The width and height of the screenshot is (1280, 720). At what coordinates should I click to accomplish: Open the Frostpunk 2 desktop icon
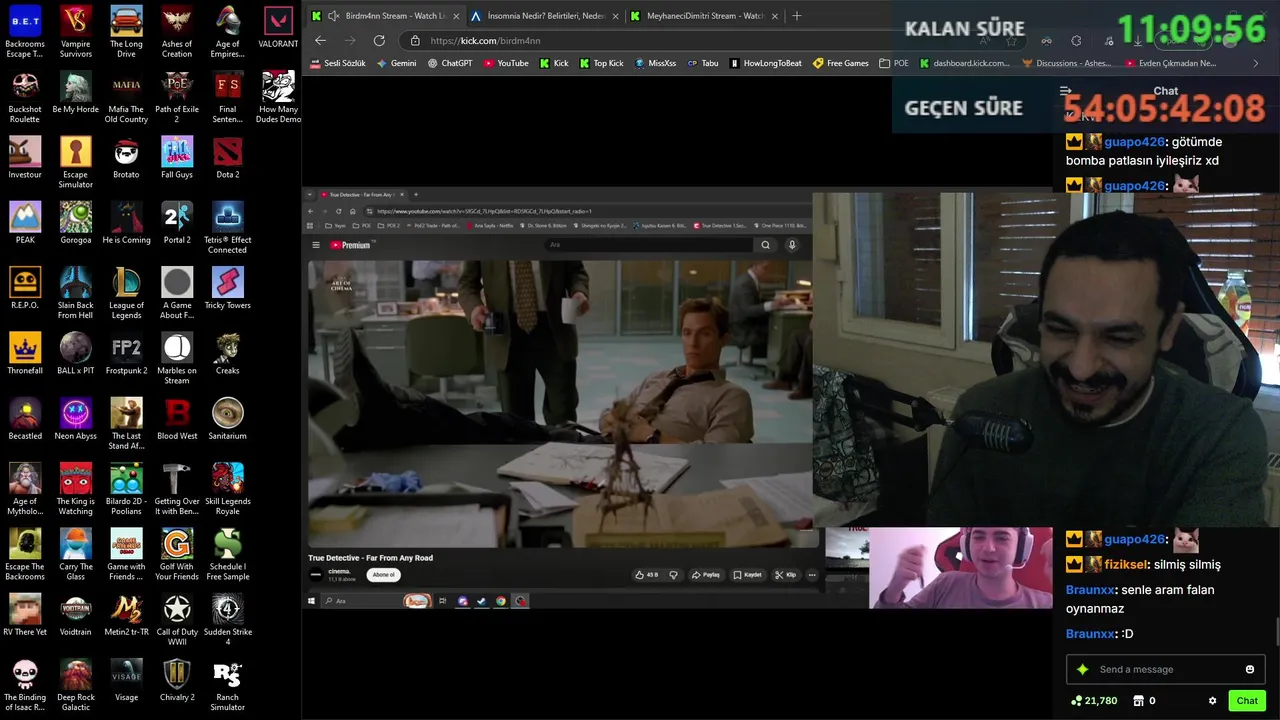coord(126,354)
